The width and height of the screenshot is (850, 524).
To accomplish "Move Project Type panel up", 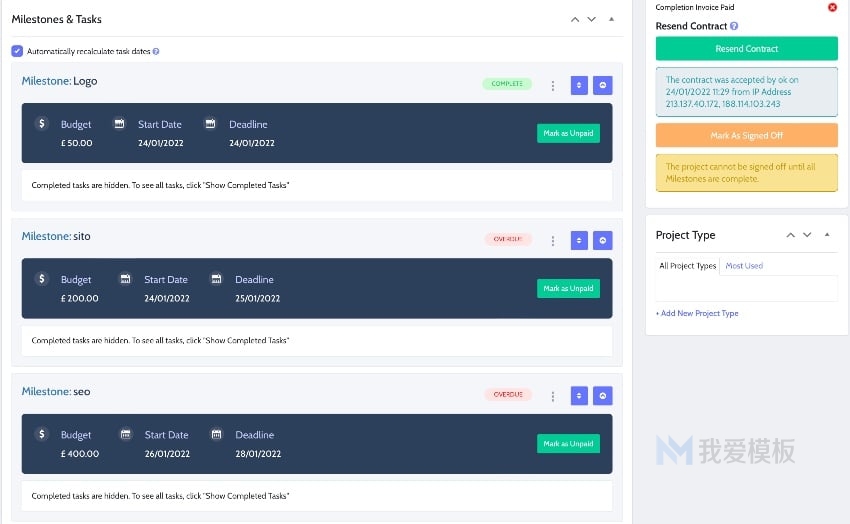I will point(790,235).
